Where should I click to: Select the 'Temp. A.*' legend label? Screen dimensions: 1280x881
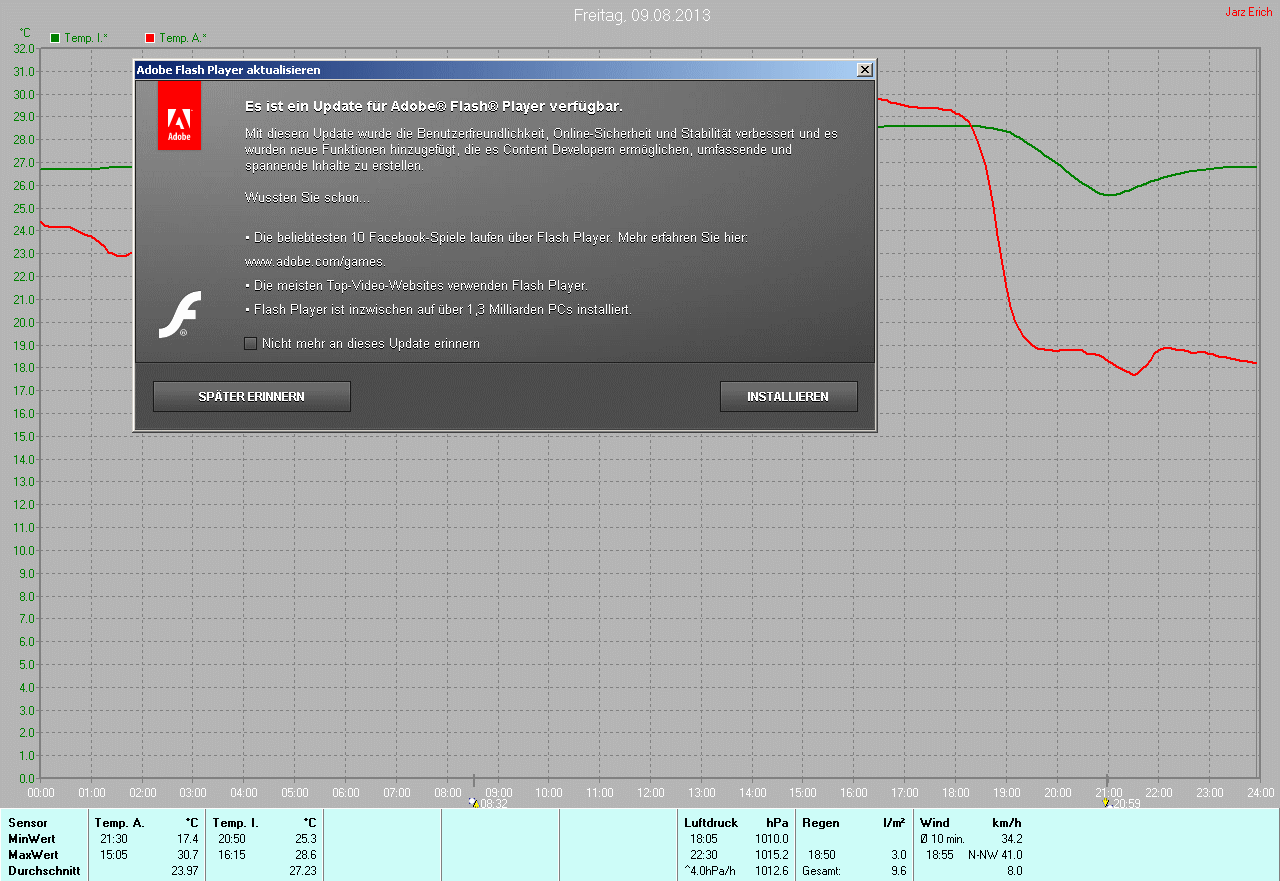183,38
